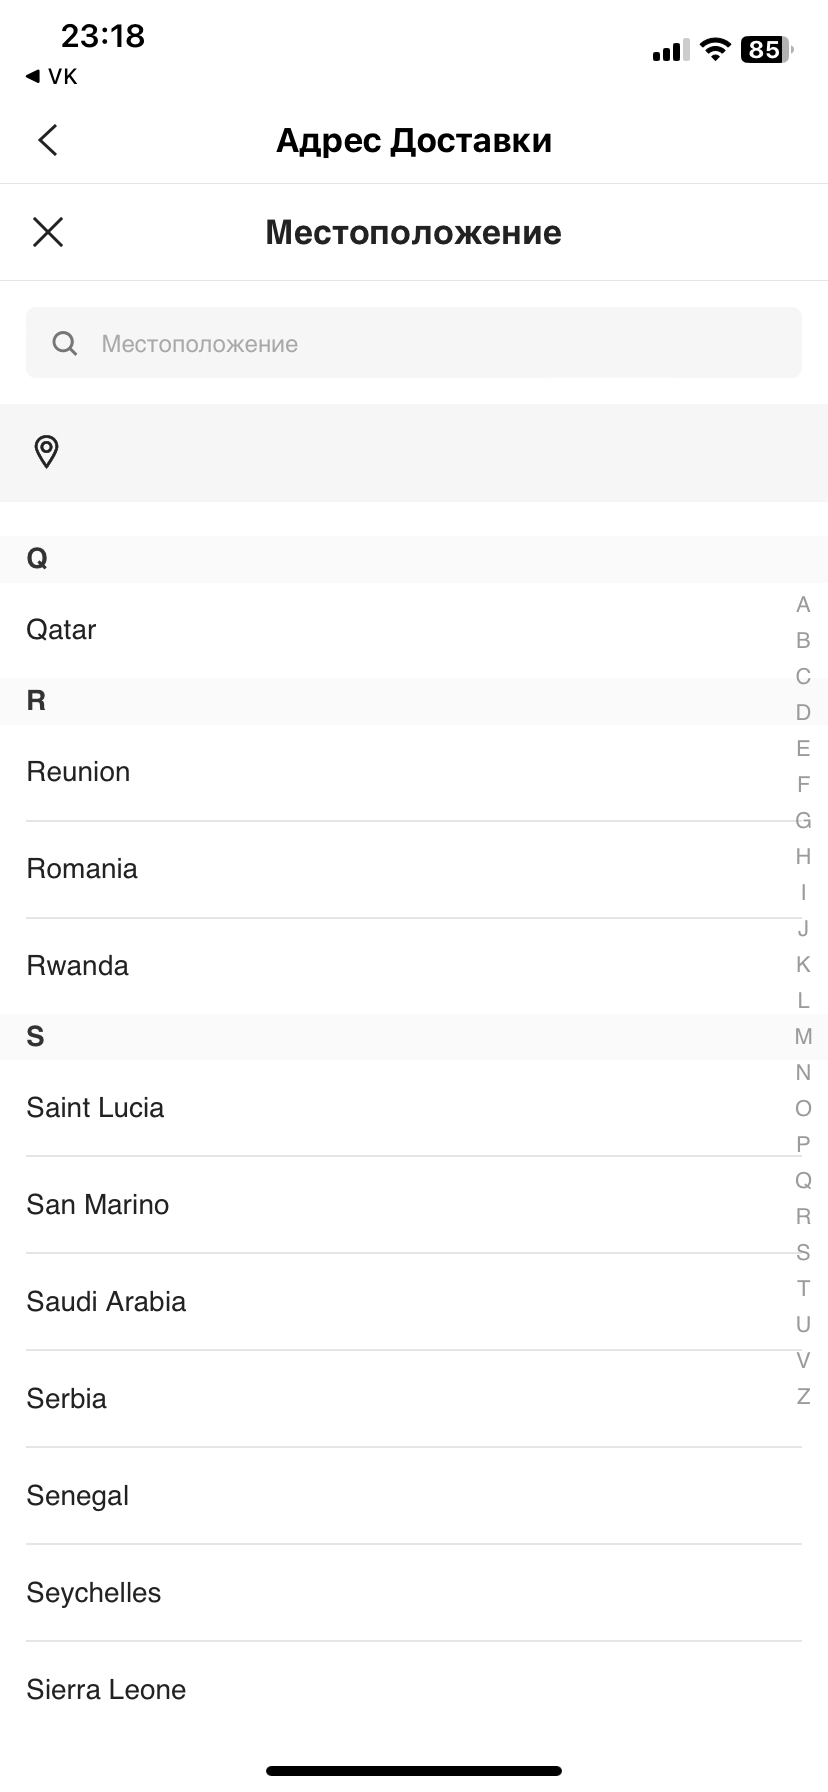The image size is (828, 1792).
Task: Jump to letter T in alphabet index
Action: pos(803,1289)
